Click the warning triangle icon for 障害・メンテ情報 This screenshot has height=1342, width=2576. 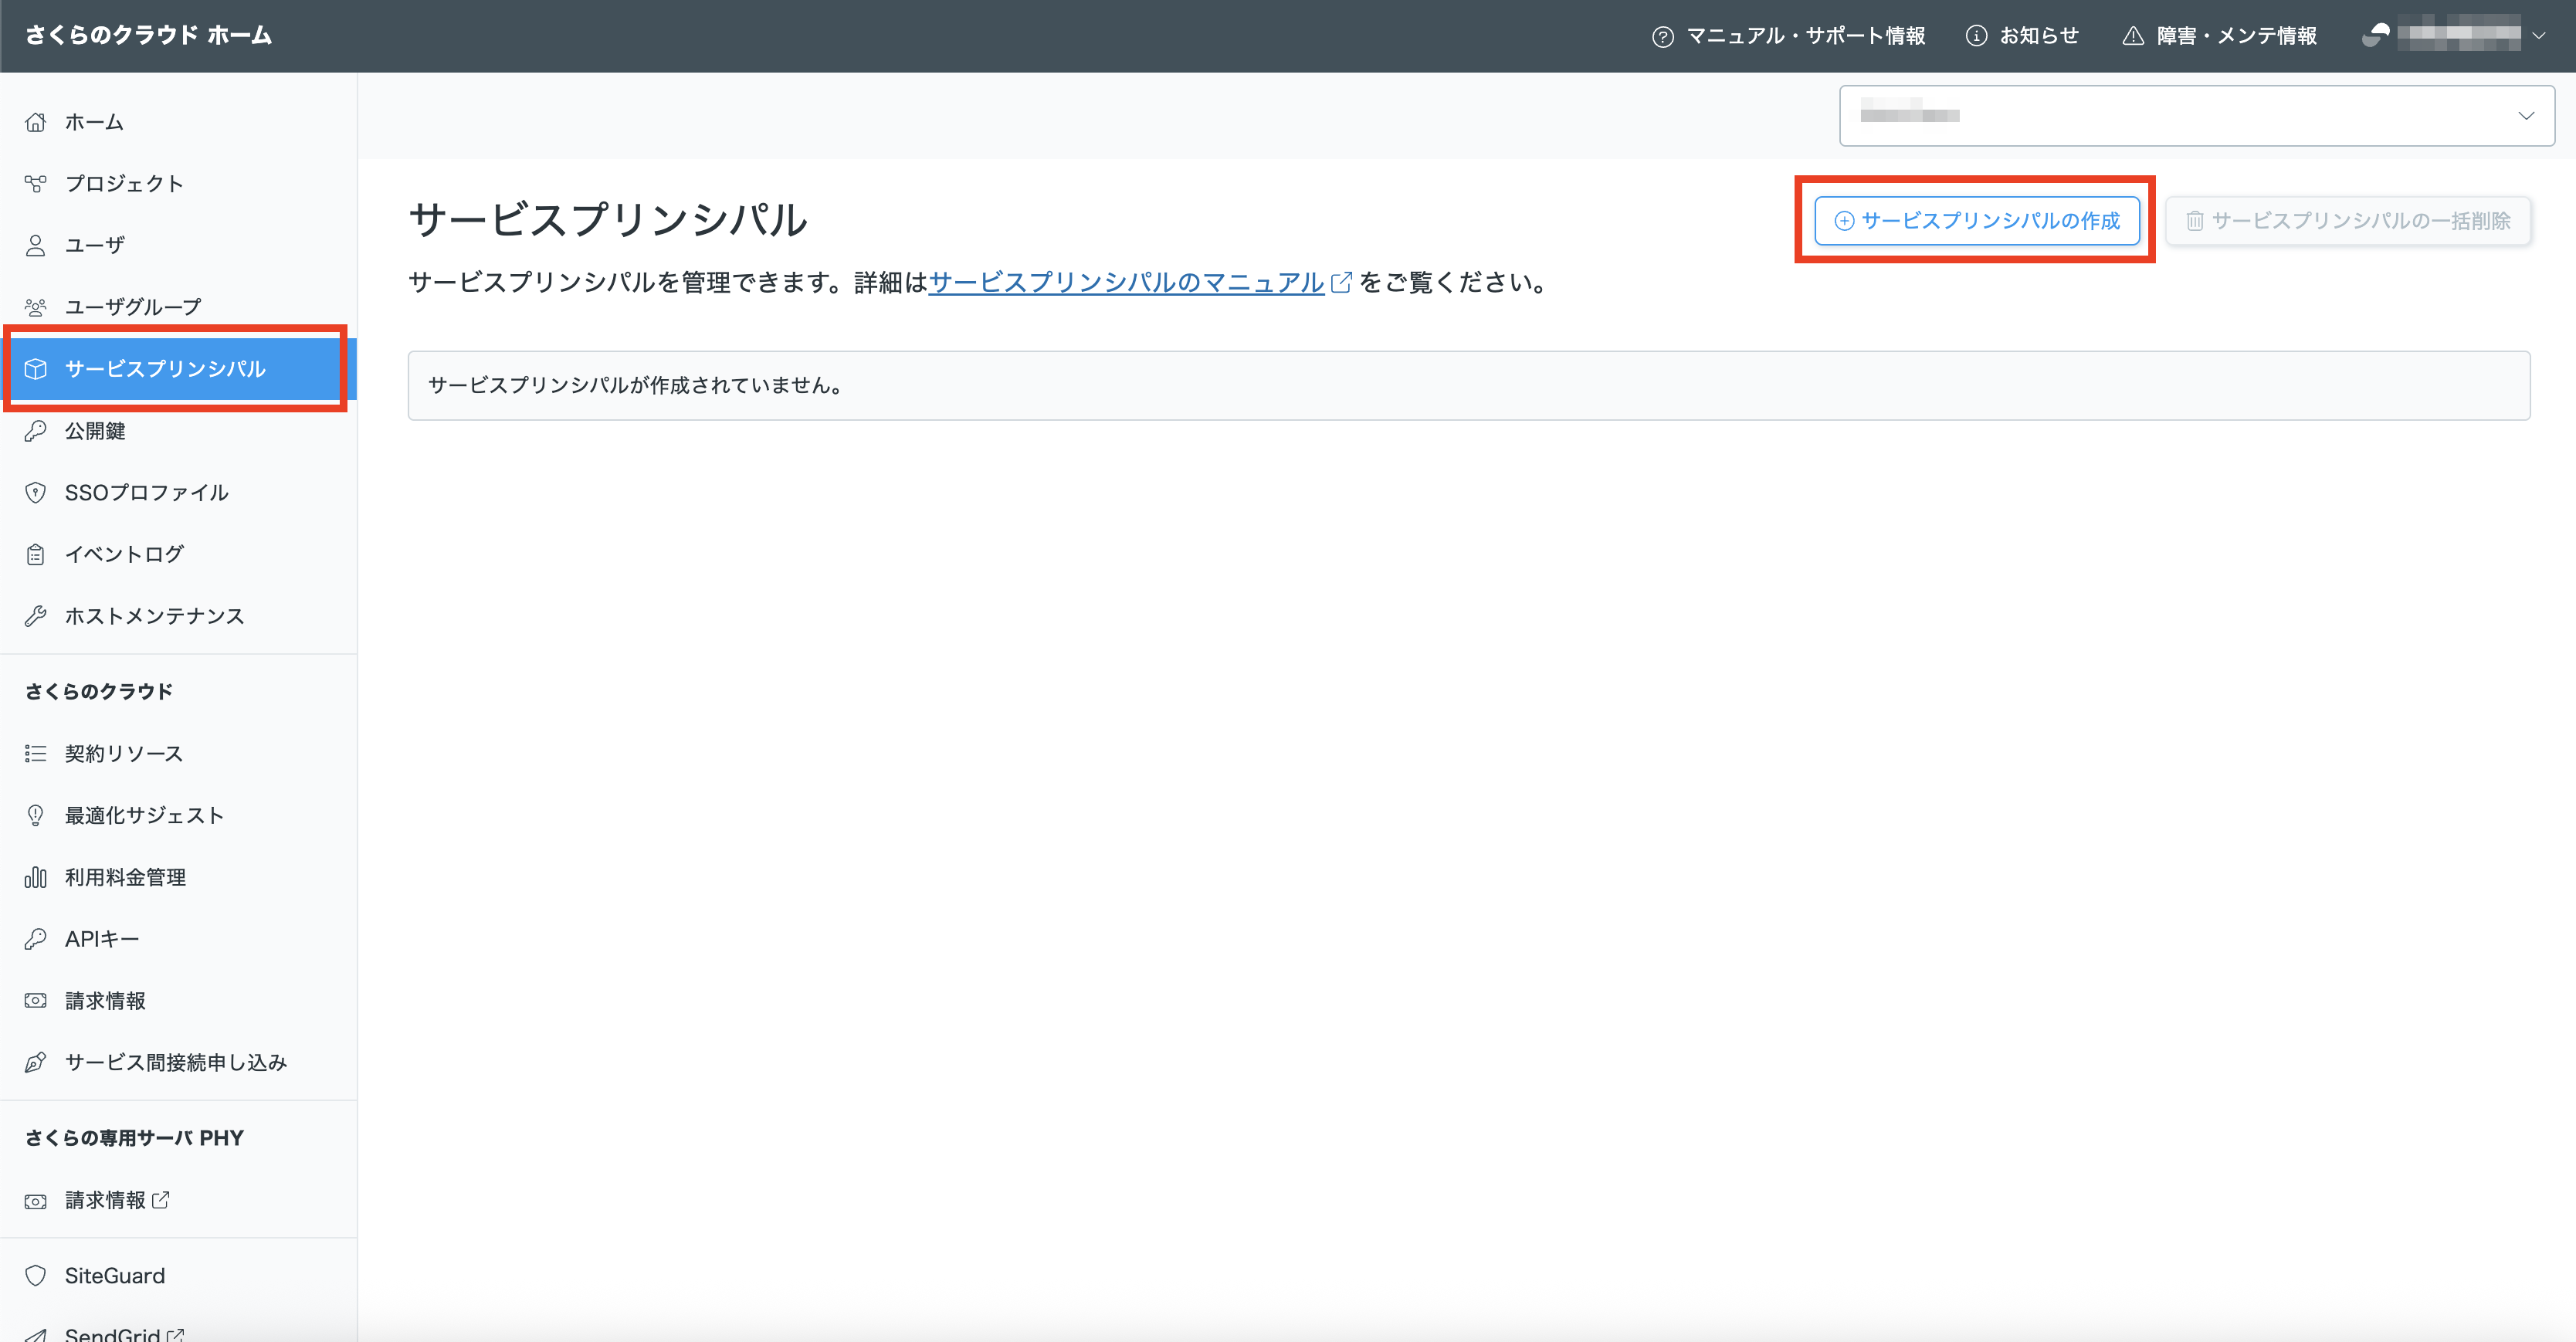click(x=2133, y=36)
